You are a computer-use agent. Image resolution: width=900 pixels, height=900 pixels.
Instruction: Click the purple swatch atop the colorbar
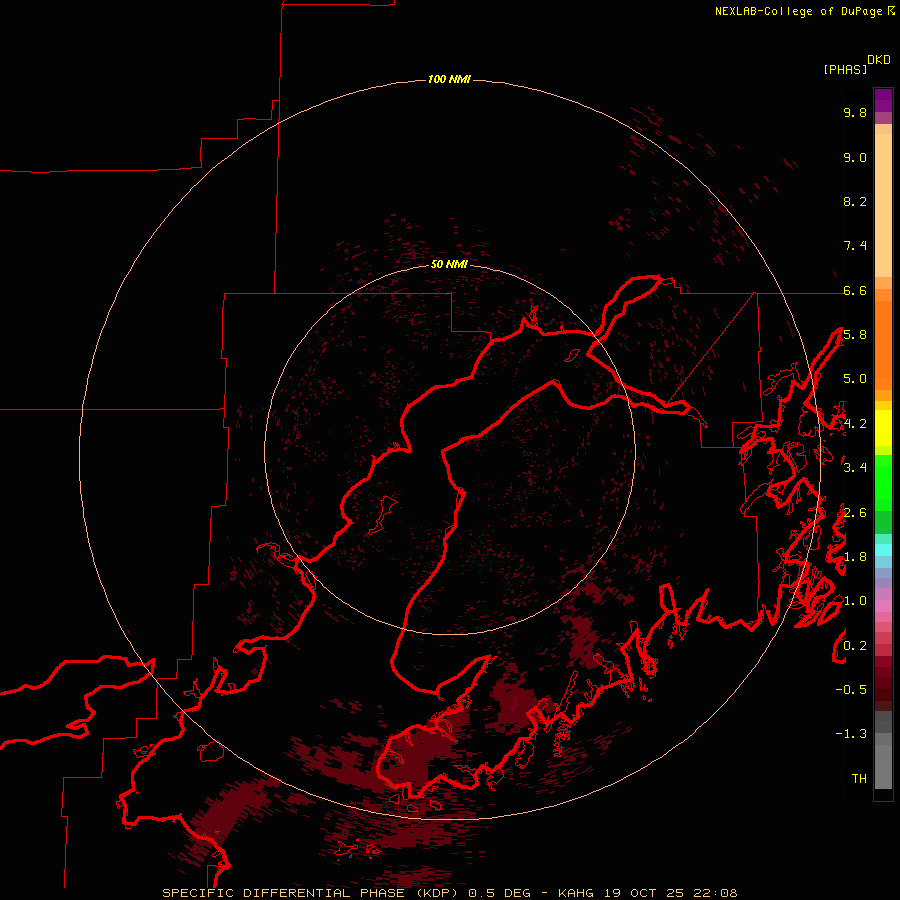pyautogui.click(x=883, y=100)
